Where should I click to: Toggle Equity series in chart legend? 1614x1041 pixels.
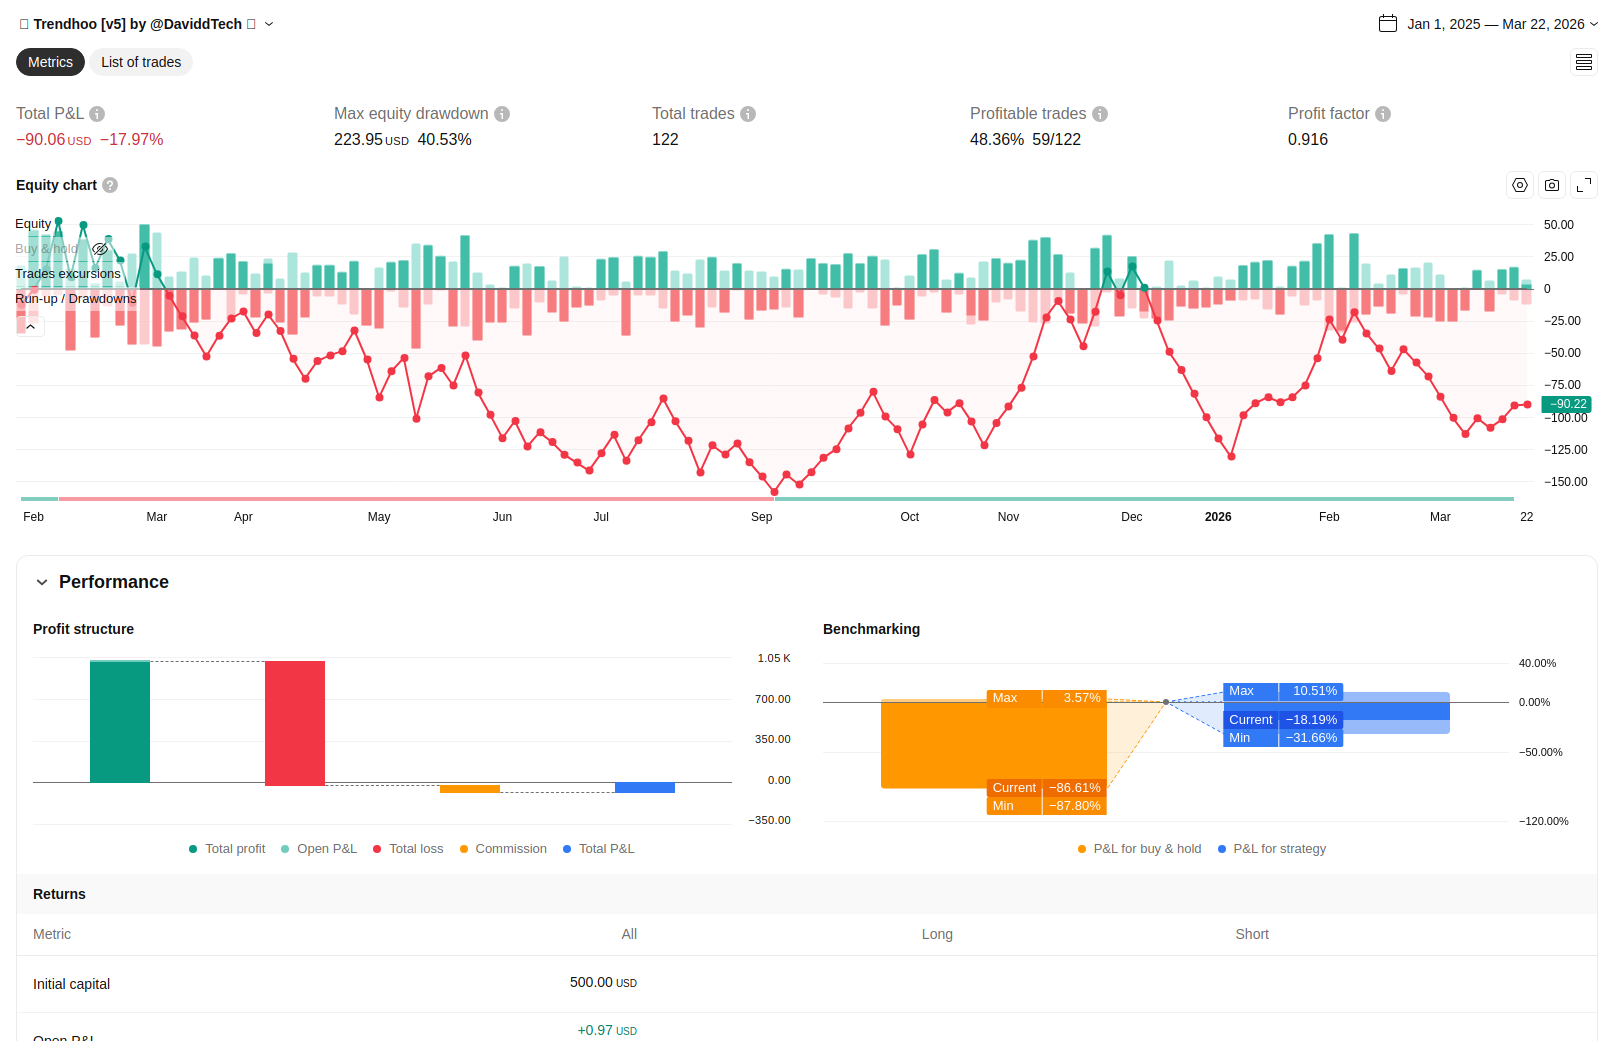tap(33, 224)
